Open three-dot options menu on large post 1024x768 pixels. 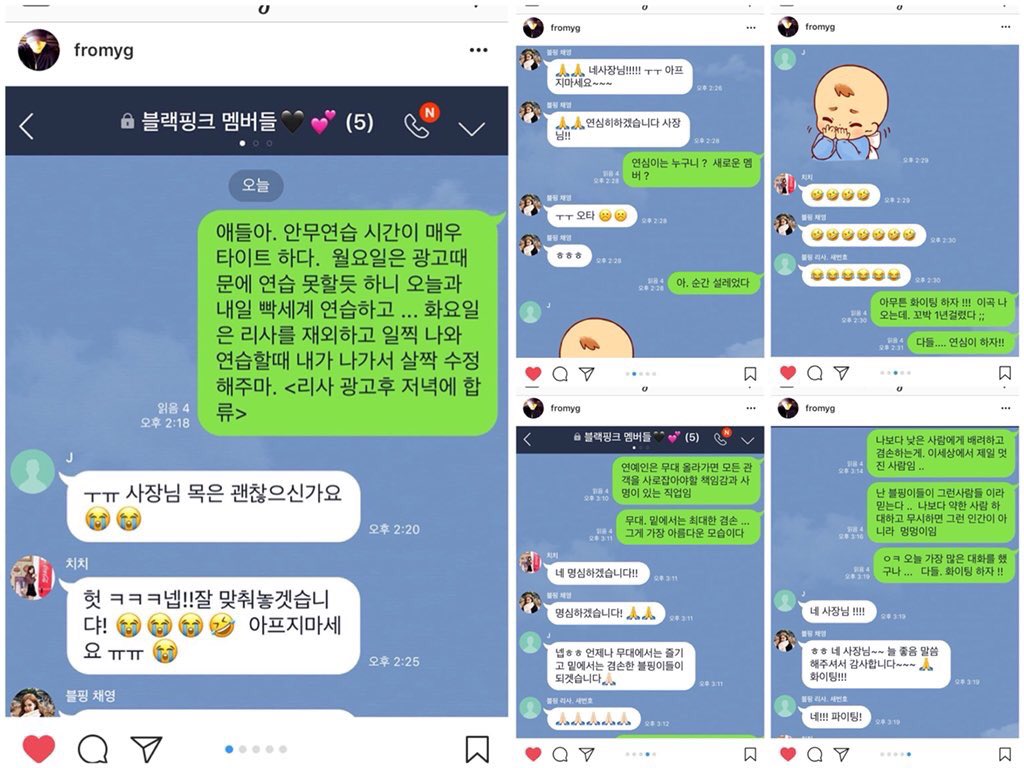click(x=478, y=50)
